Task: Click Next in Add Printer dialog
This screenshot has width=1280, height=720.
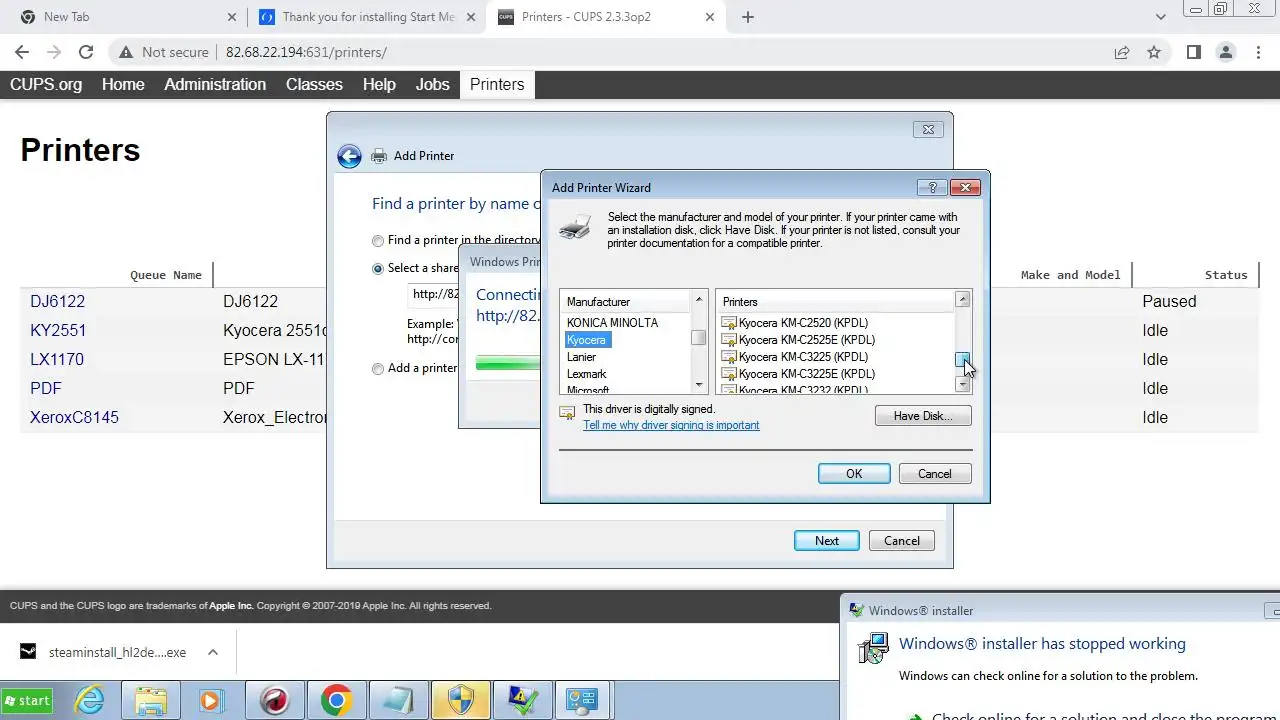Action: (x=827, y=541)
